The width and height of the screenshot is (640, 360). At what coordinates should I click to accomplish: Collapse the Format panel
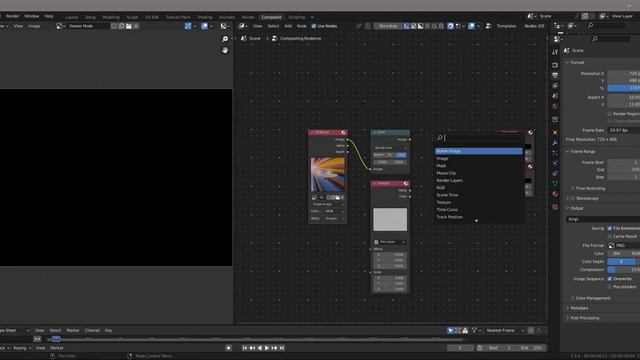pyautogui.click(x=577, y=62)
